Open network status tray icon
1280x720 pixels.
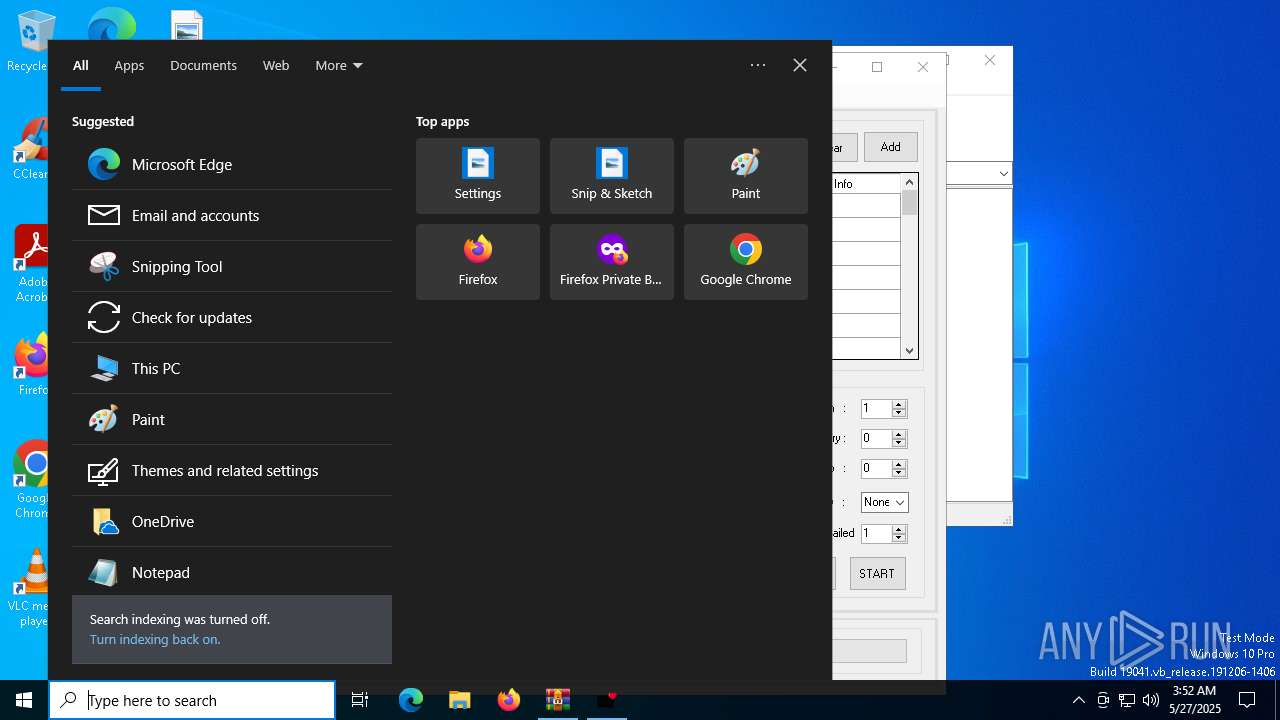[x=1127, y=700]
